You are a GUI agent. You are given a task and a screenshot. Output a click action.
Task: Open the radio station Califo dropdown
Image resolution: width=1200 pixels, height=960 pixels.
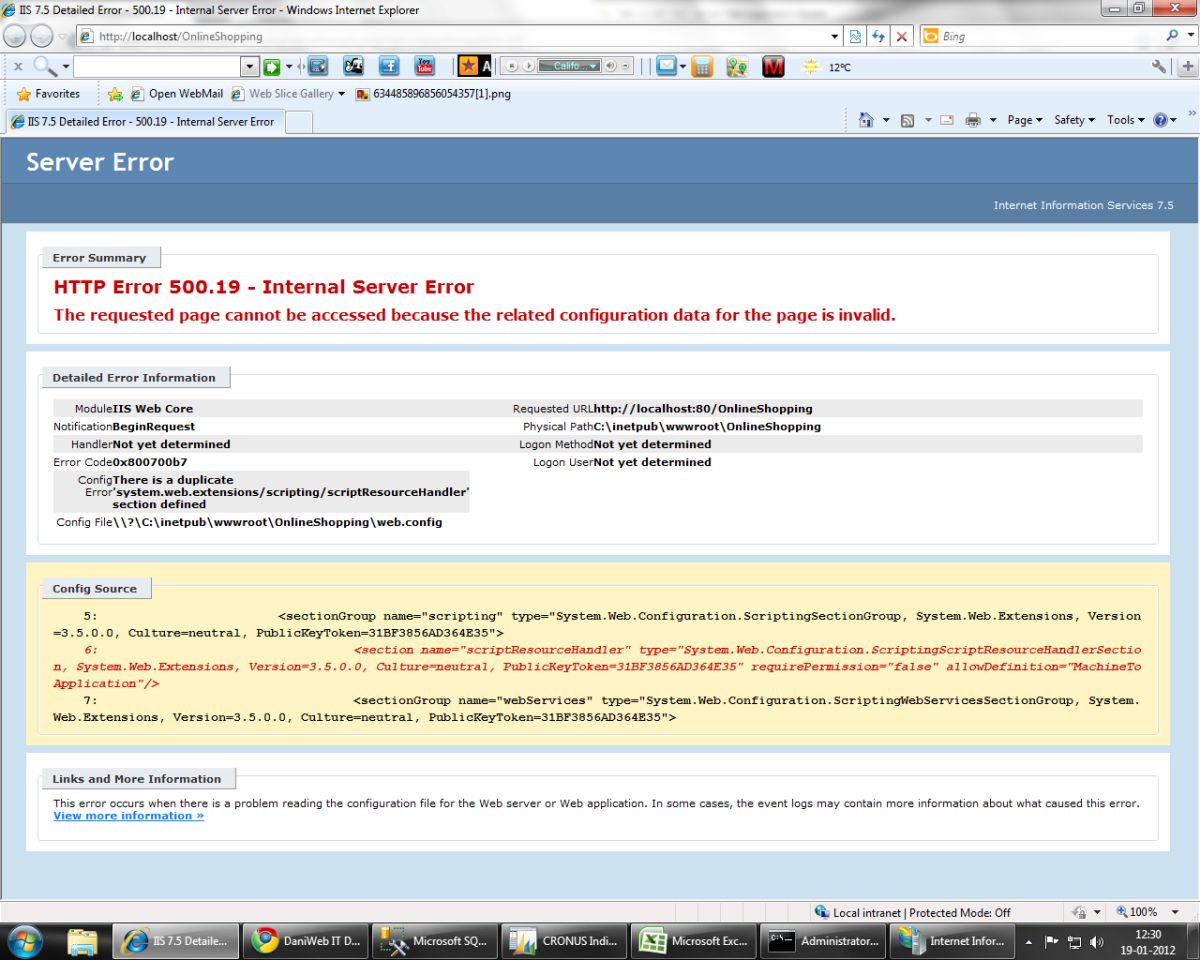point(569,66)
